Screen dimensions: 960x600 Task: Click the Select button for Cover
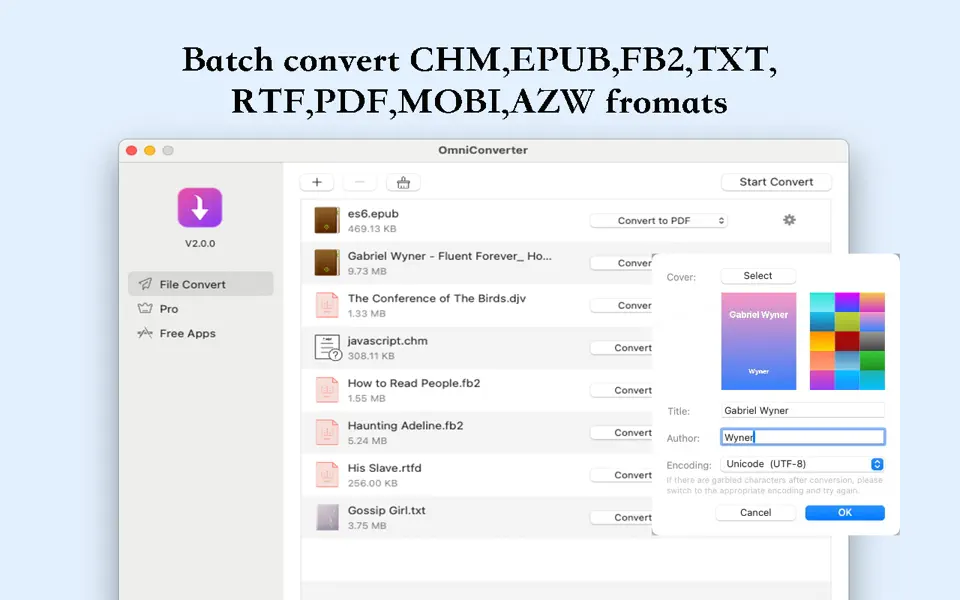click(757, 275)
